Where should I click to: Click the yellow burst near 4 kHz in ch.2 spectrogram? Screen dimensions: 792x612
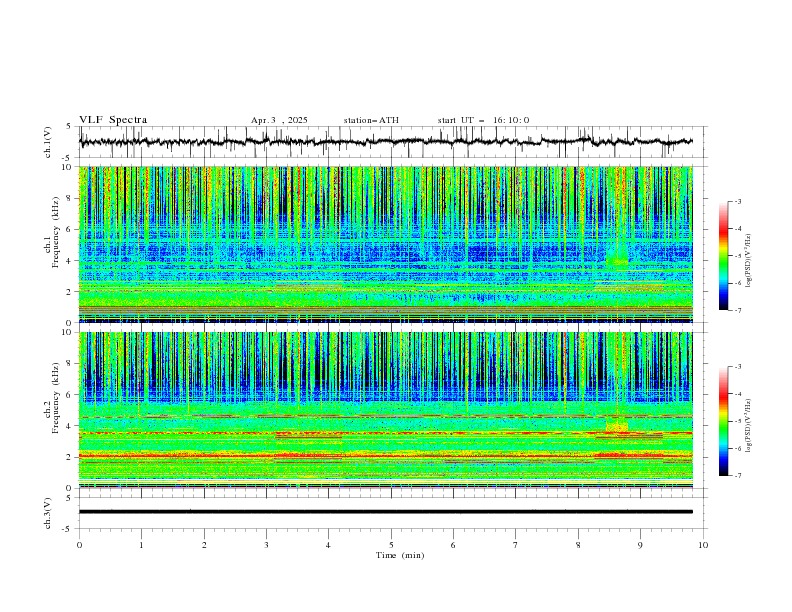(x=617, y=425)
